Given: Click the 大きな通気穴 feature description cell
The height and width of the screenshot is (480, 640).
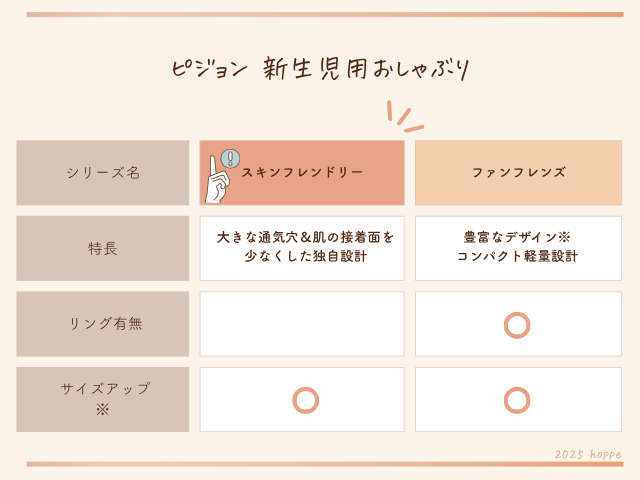Looking at the screenshot, I should click(302, 248).
